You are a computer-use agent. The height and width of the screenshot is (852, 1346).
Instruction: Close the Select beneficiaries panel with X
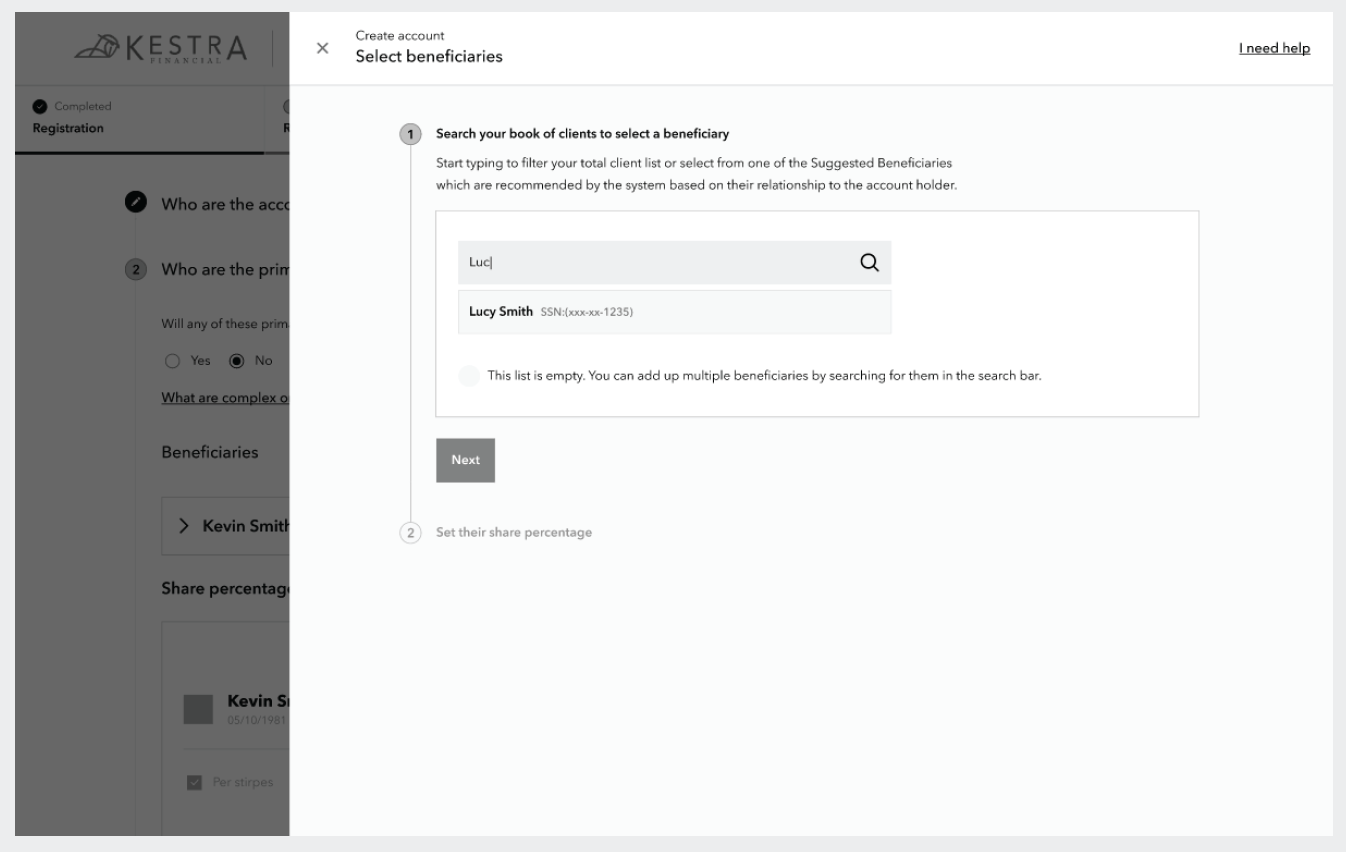click(322, 49)
